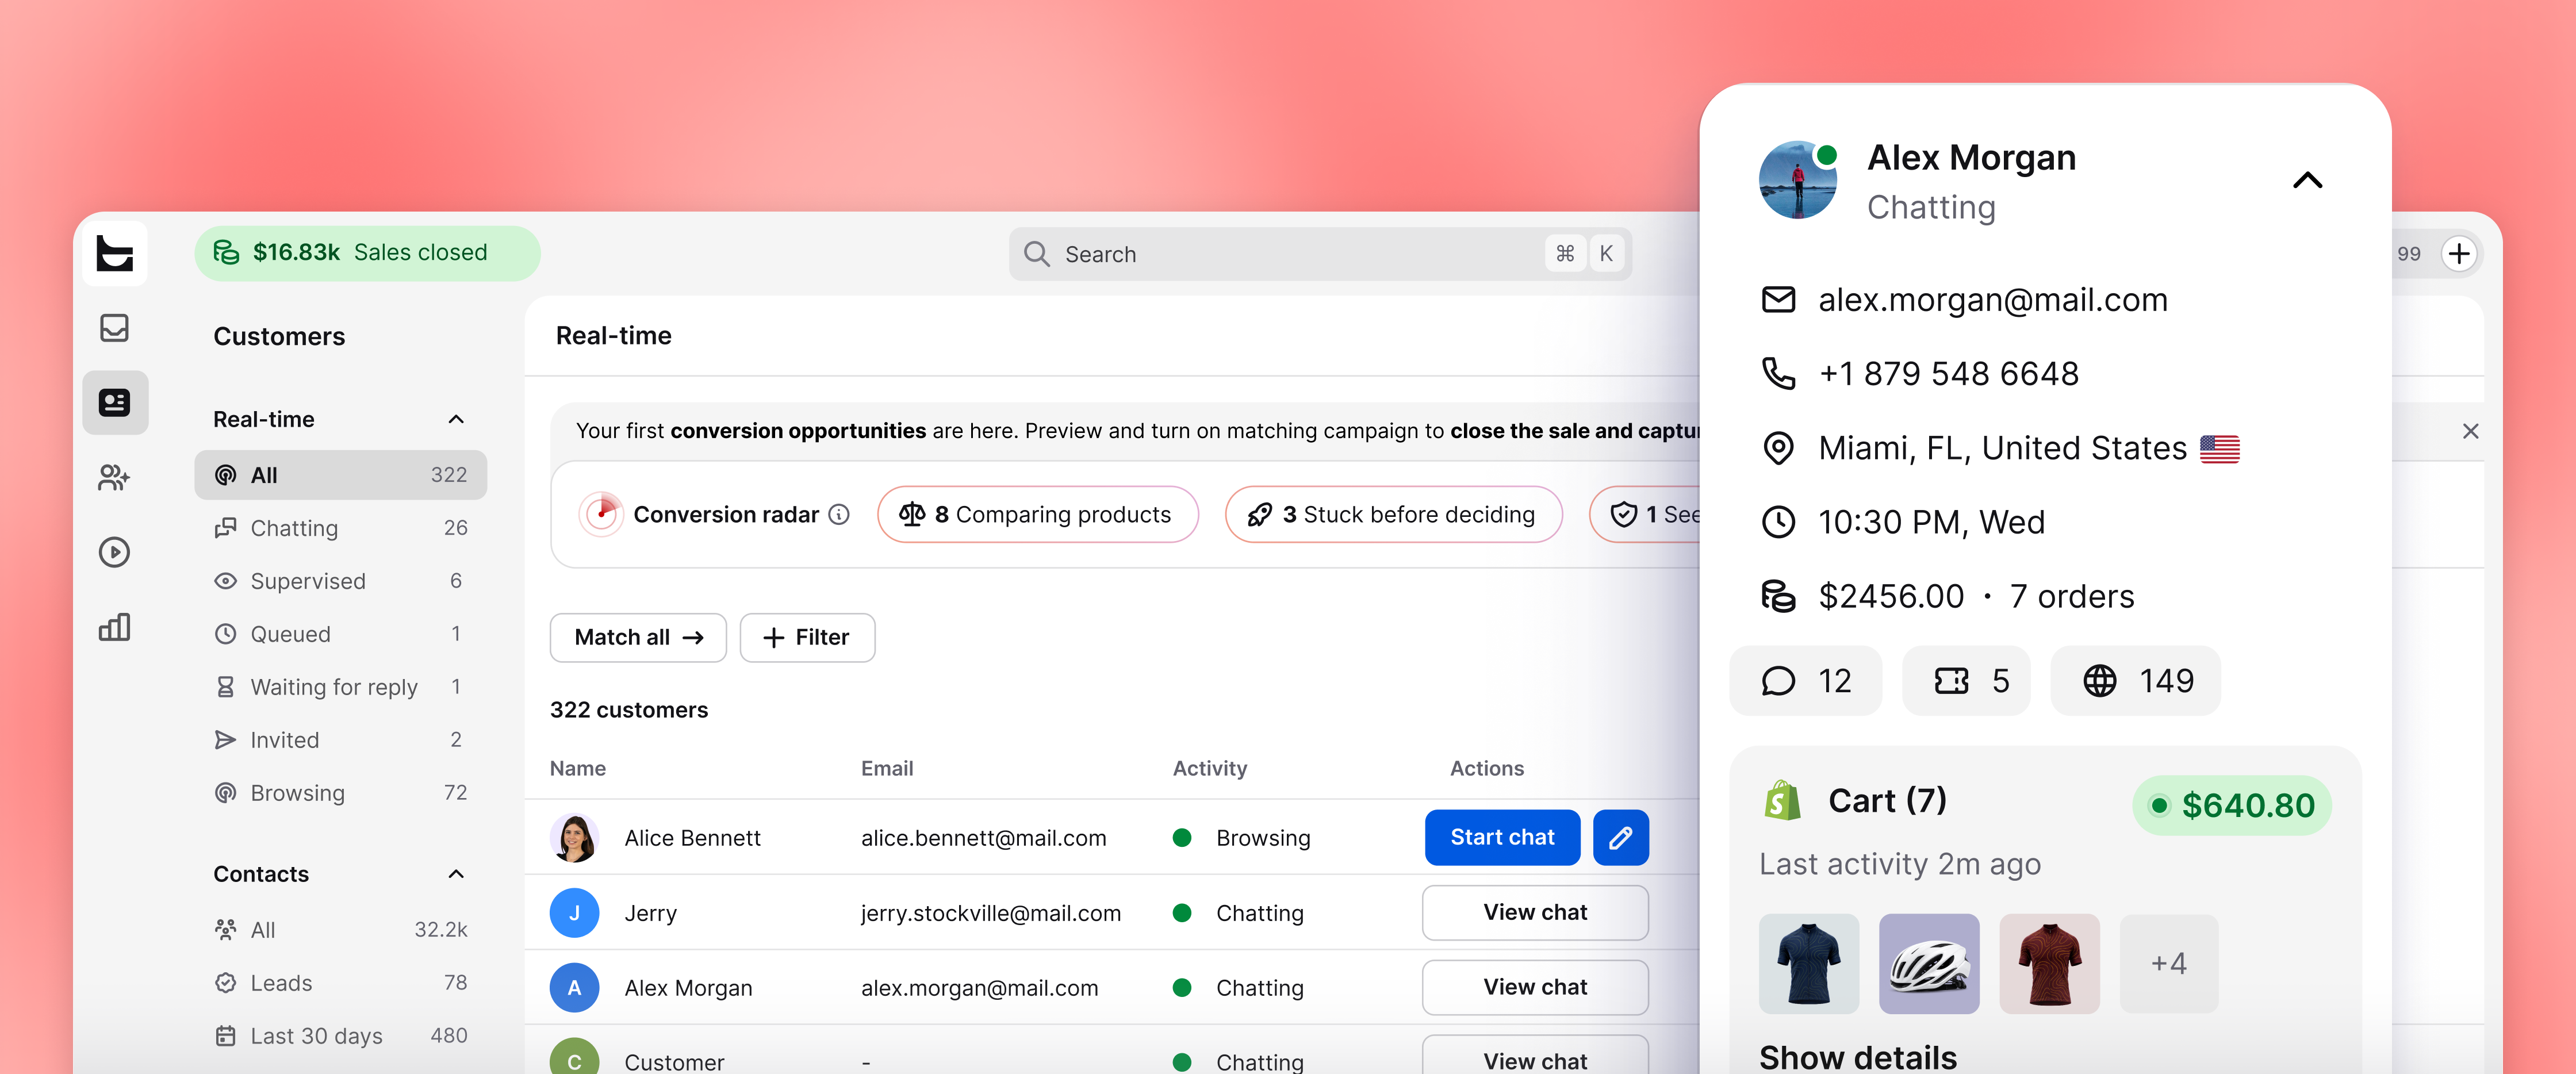Screen dimensions: 2576x1074
Task: Click the Shopify bag icon in Cart
Action: (x=1782, y=800)
